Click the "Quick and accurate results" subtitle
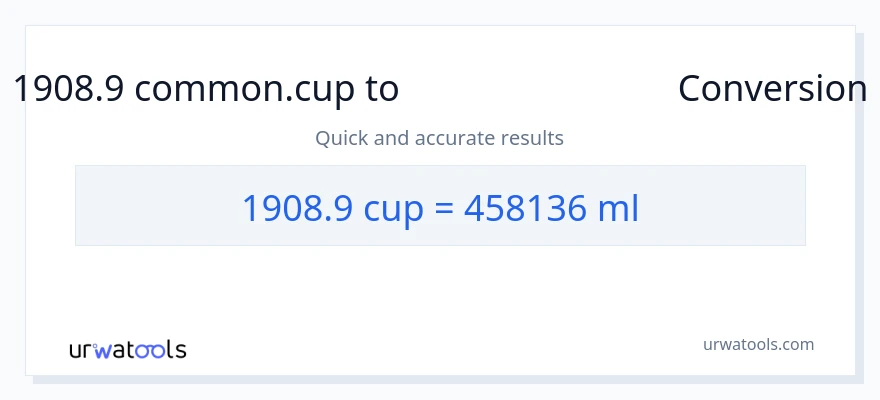The width and height of the screenshot is (880, 400). pos(439,138)
